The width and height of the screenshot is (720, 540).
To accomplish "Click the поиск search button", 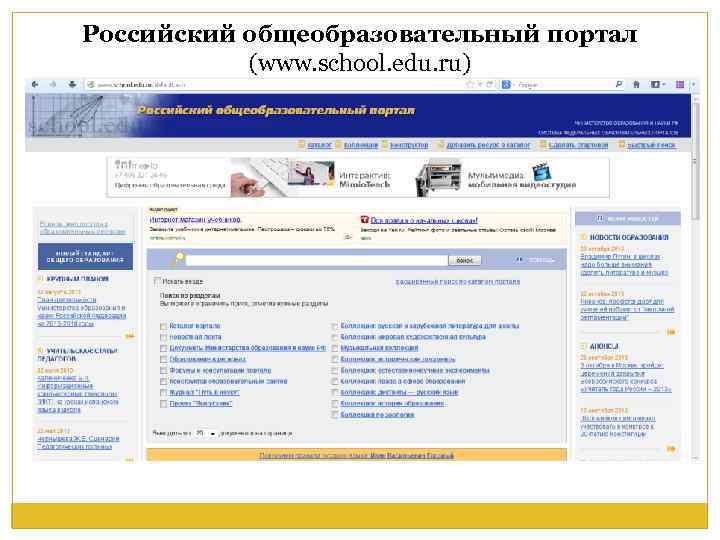I will coord(465,260).
